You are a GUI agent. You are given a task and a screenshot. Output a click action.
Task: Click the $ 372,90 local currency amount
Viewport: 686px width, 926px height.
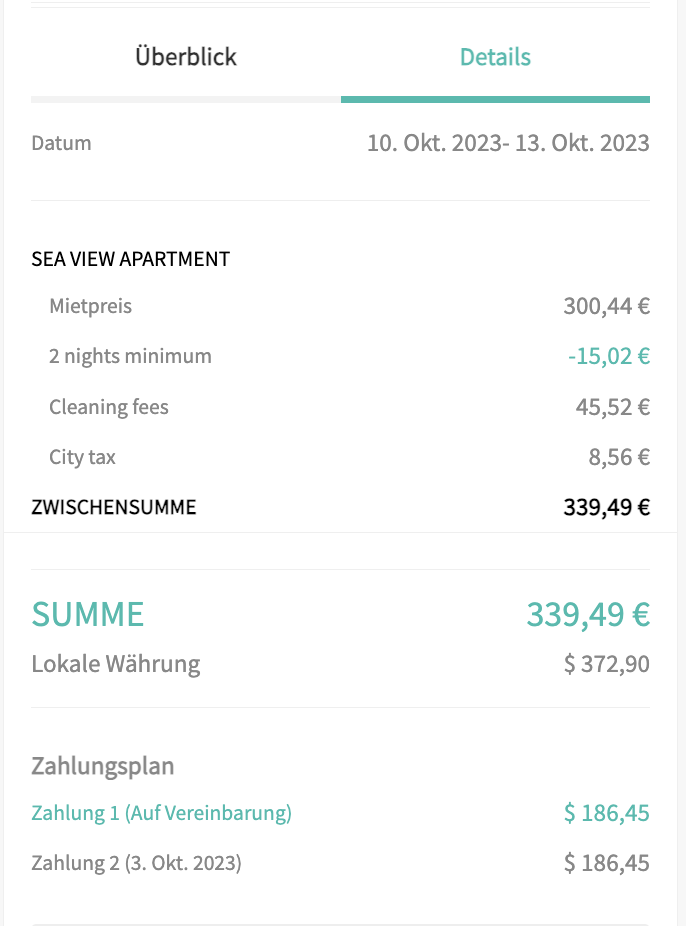click(x=606, y=663)
